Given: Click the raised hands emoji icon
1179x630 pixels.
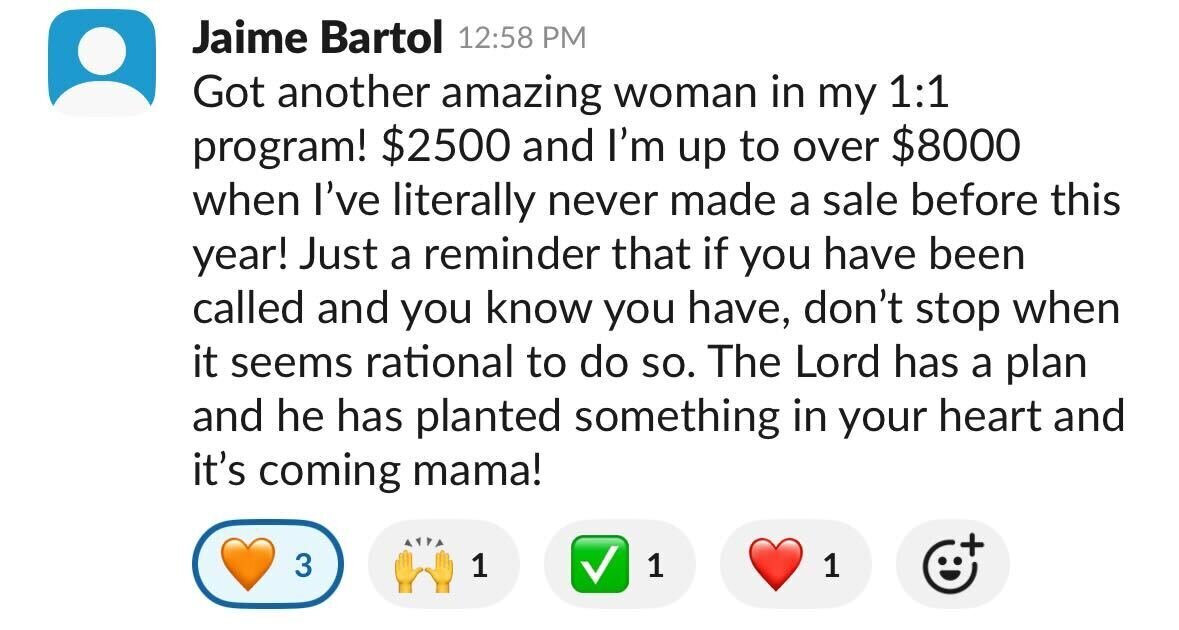Looking at the screenshot, I should tap(424, 565).
